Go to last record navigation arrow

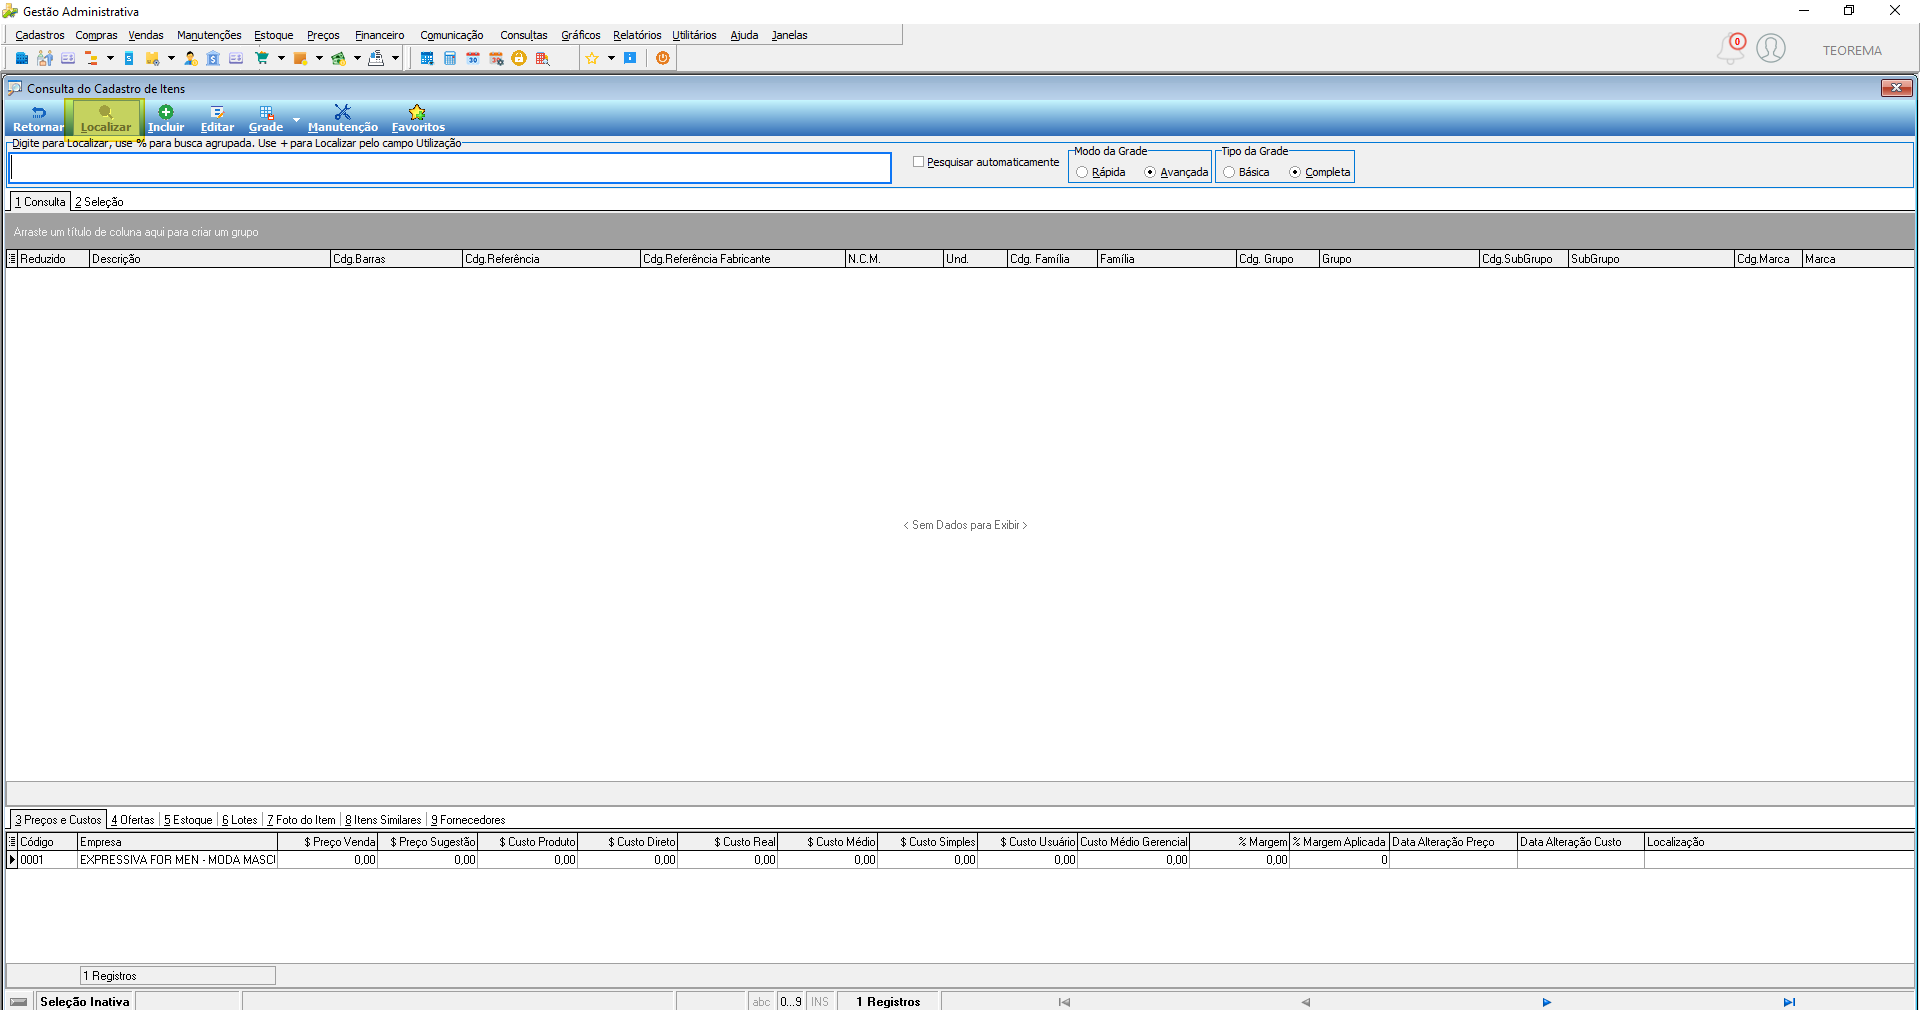pyautogui.click(x=1789, y=1002)
